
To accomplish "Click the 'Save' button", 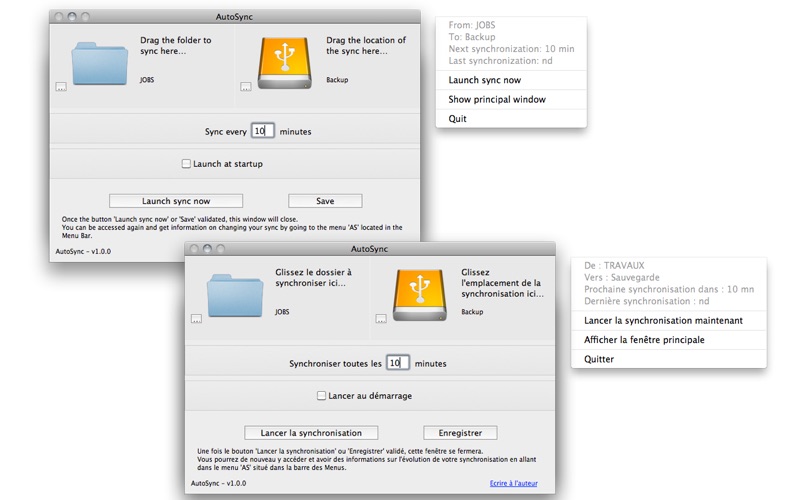I will click(325, 201).
